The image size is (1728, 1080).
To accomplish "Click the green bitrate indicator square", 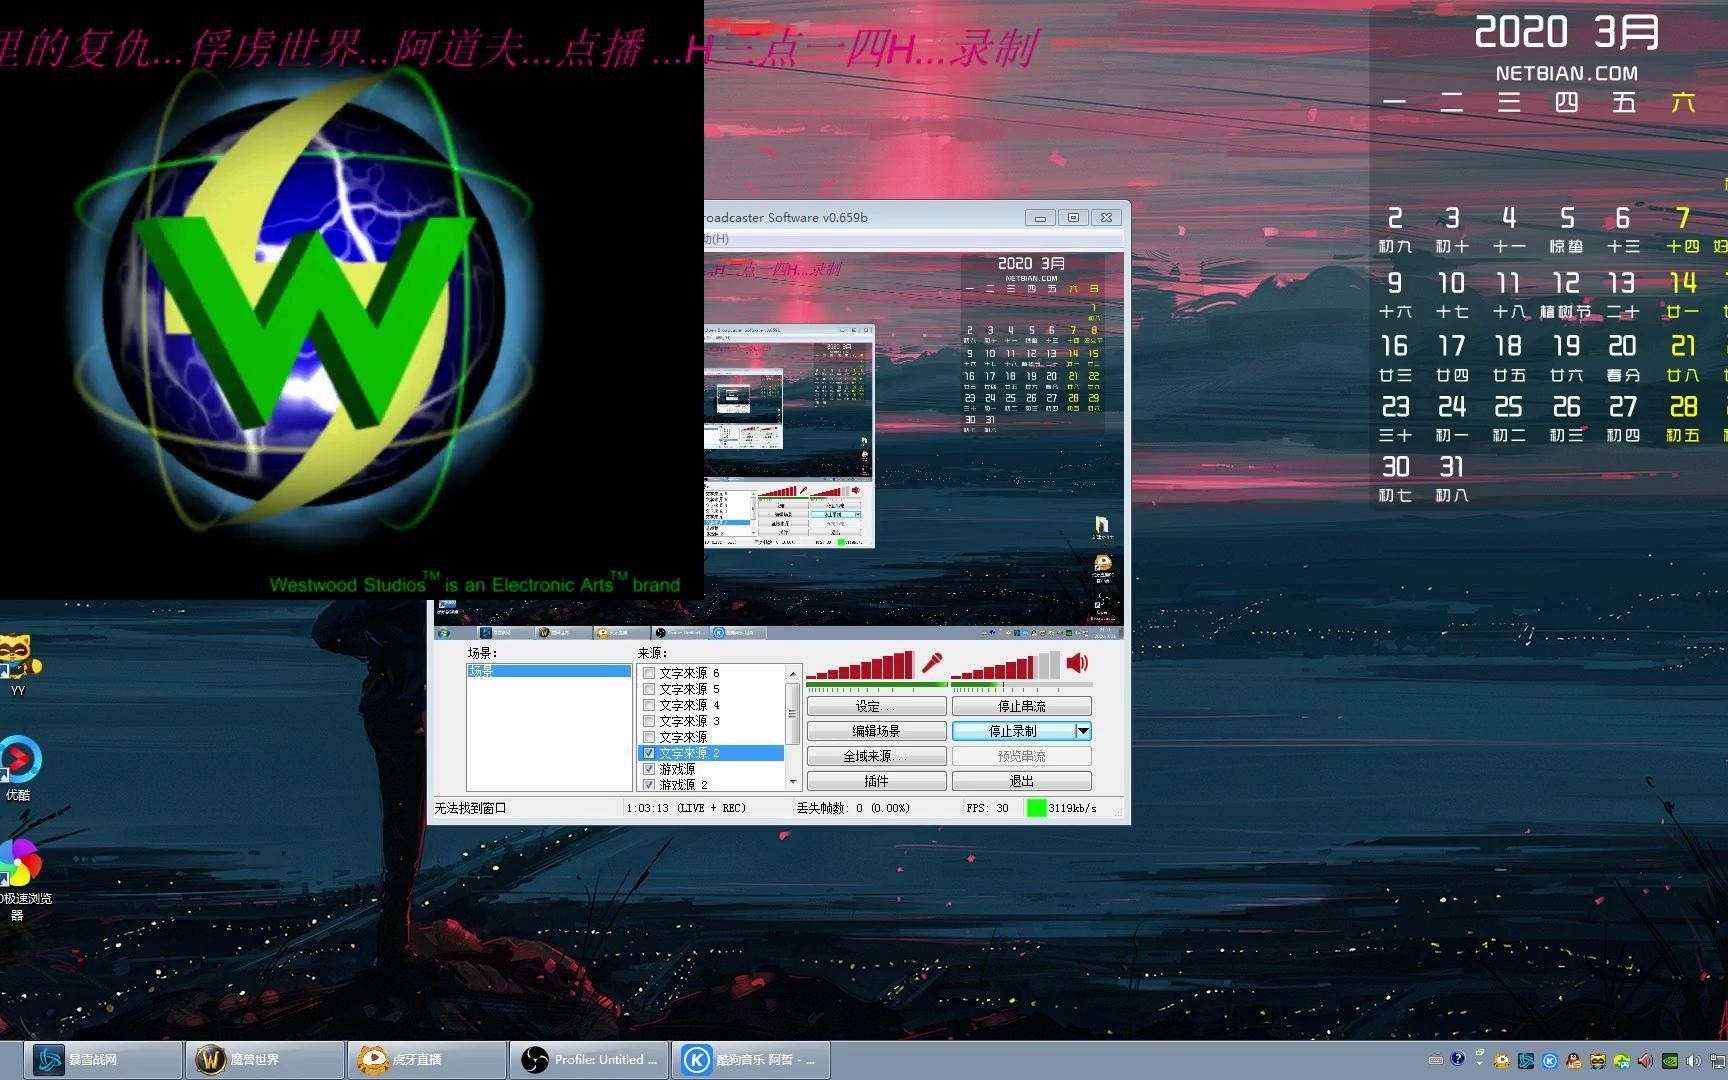I will [1036, 808].
